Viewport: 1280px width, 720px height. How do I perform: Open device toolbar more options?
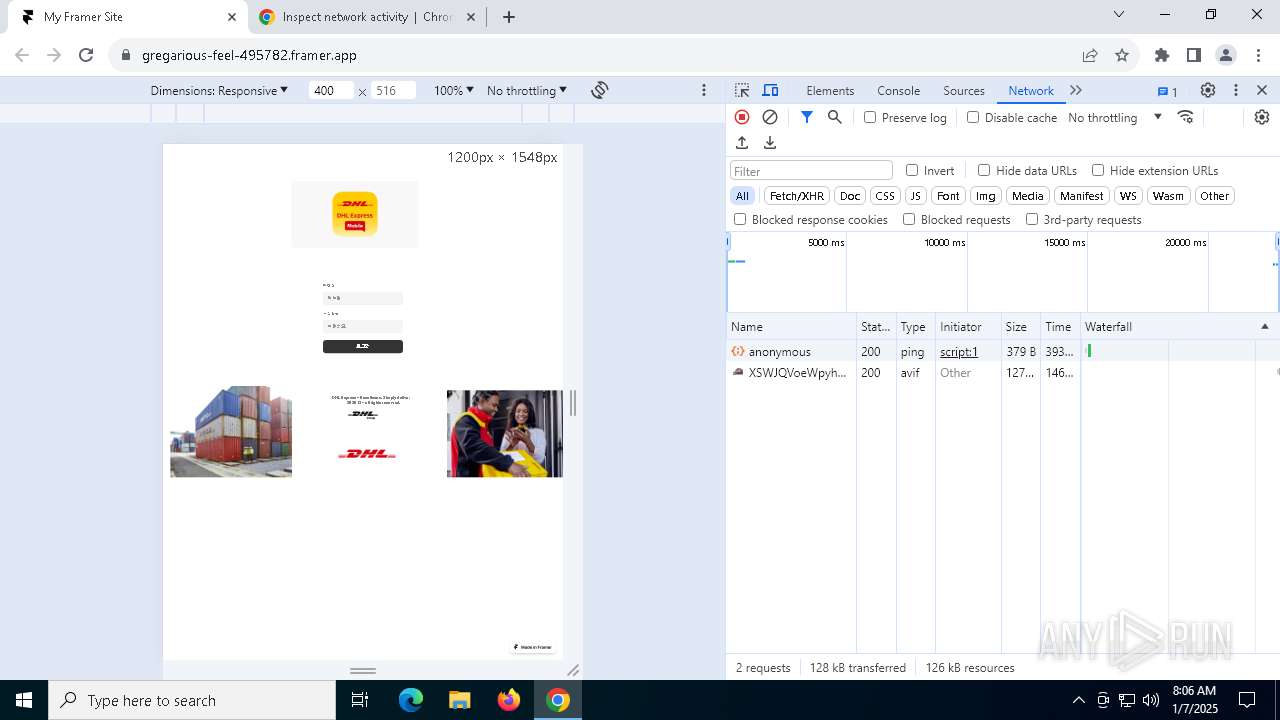pos(704,90)
